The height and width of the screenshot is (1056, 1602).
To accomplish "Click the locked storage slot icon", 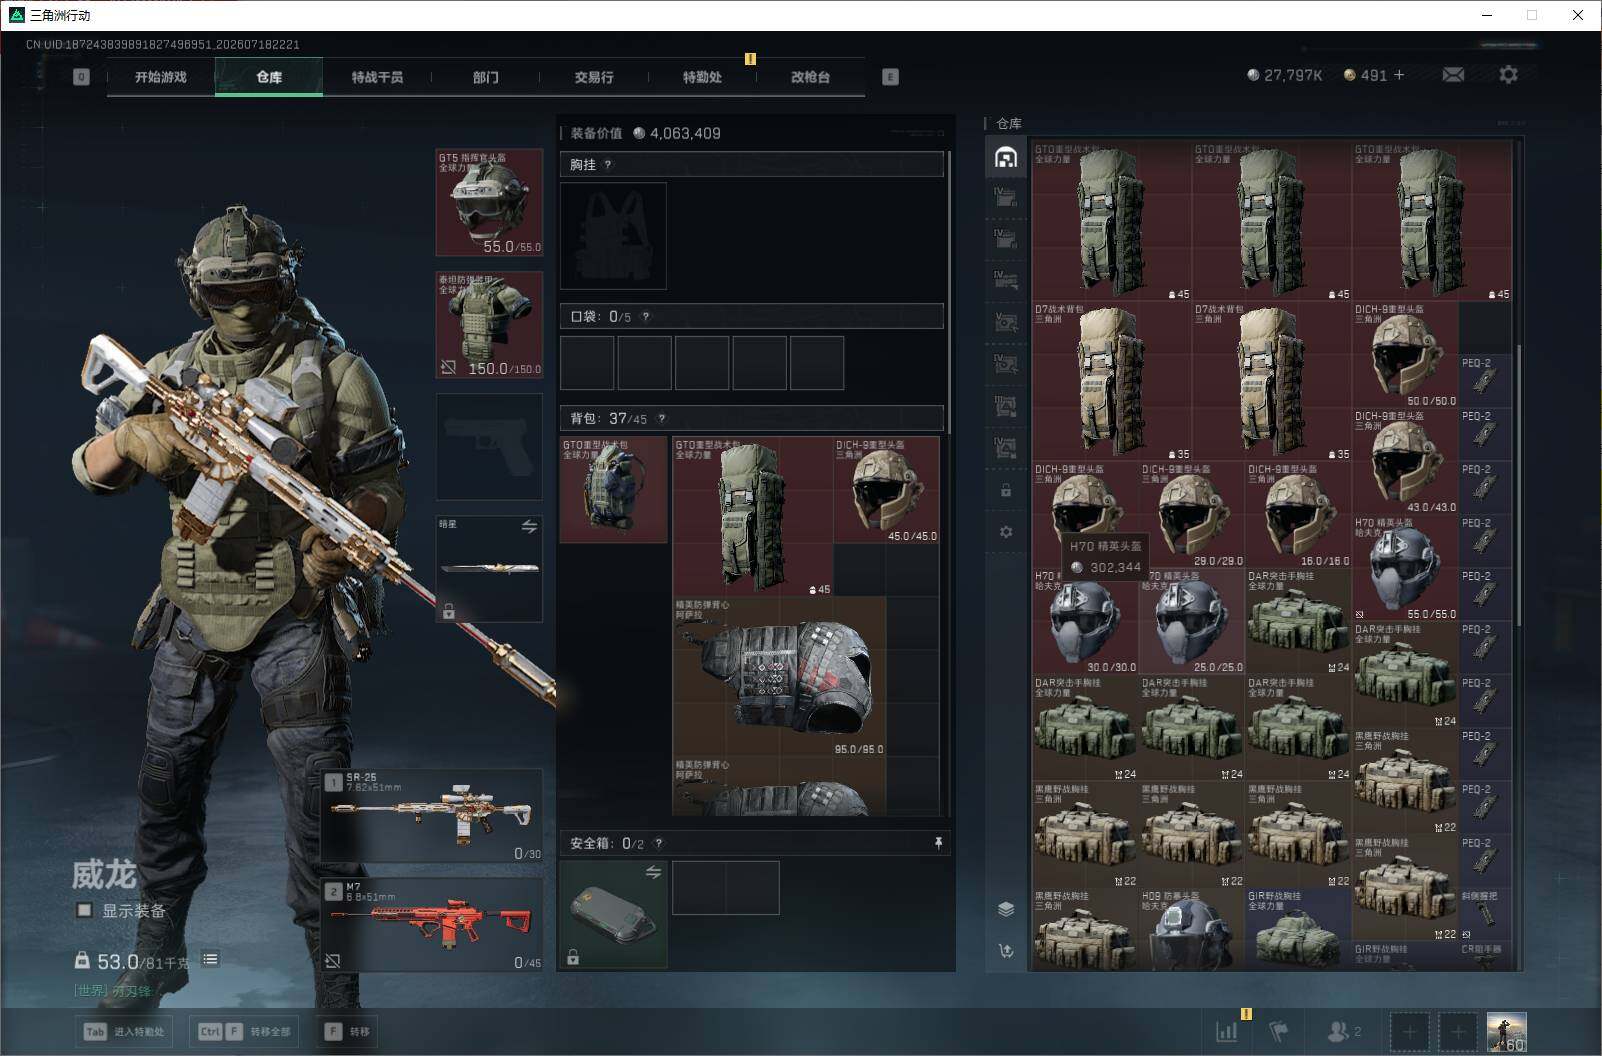I will pos(1006,491).
